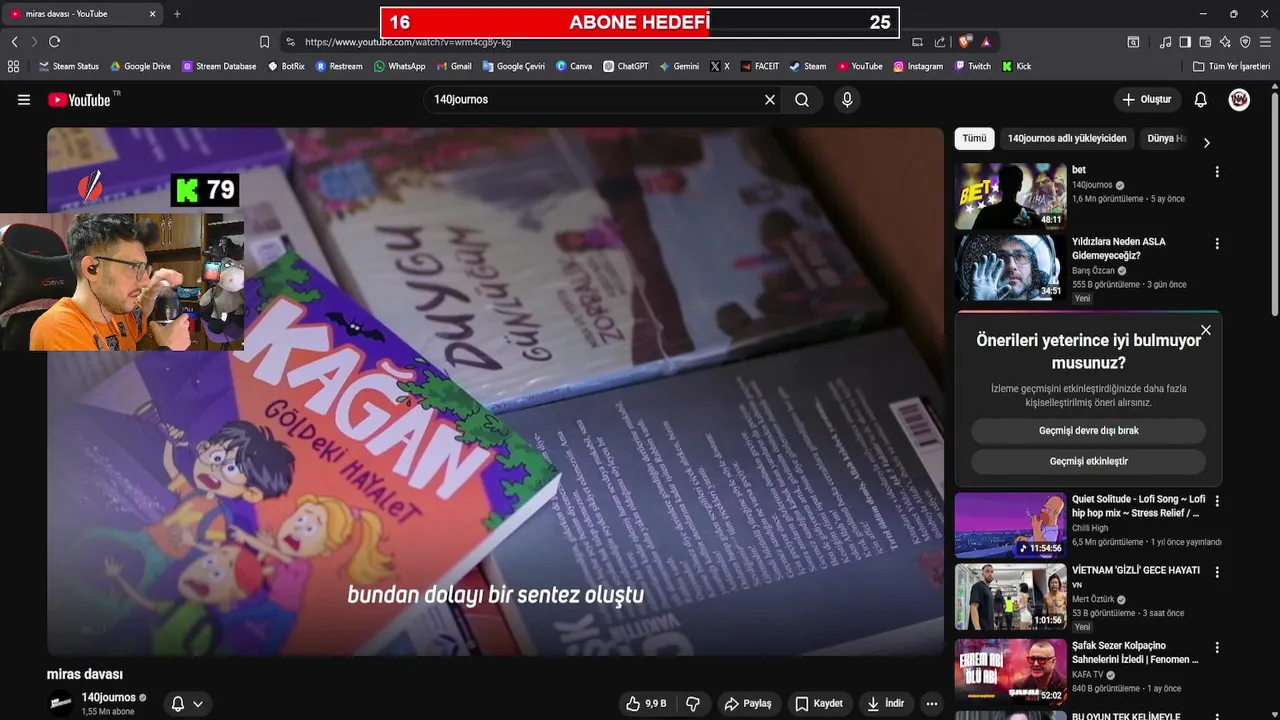The image size is (1280, 720).
Task: Open 'Yıldızlara Neden ASLA Gidemeyeceğiz?' video title
Action: coord(1118,249)
